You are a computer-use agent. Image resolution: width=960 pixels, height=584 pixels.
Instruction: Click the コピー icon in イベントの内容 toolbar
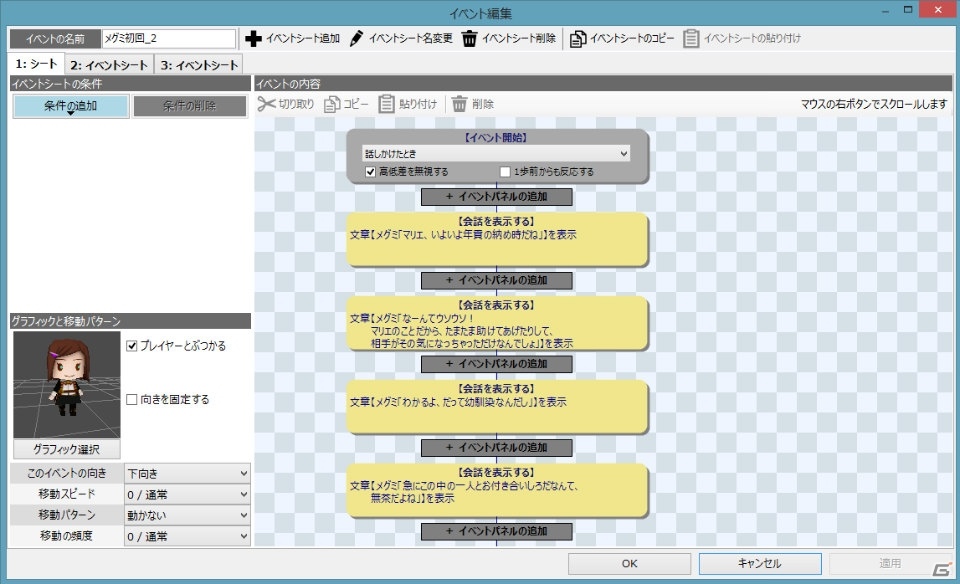point(332,104)
